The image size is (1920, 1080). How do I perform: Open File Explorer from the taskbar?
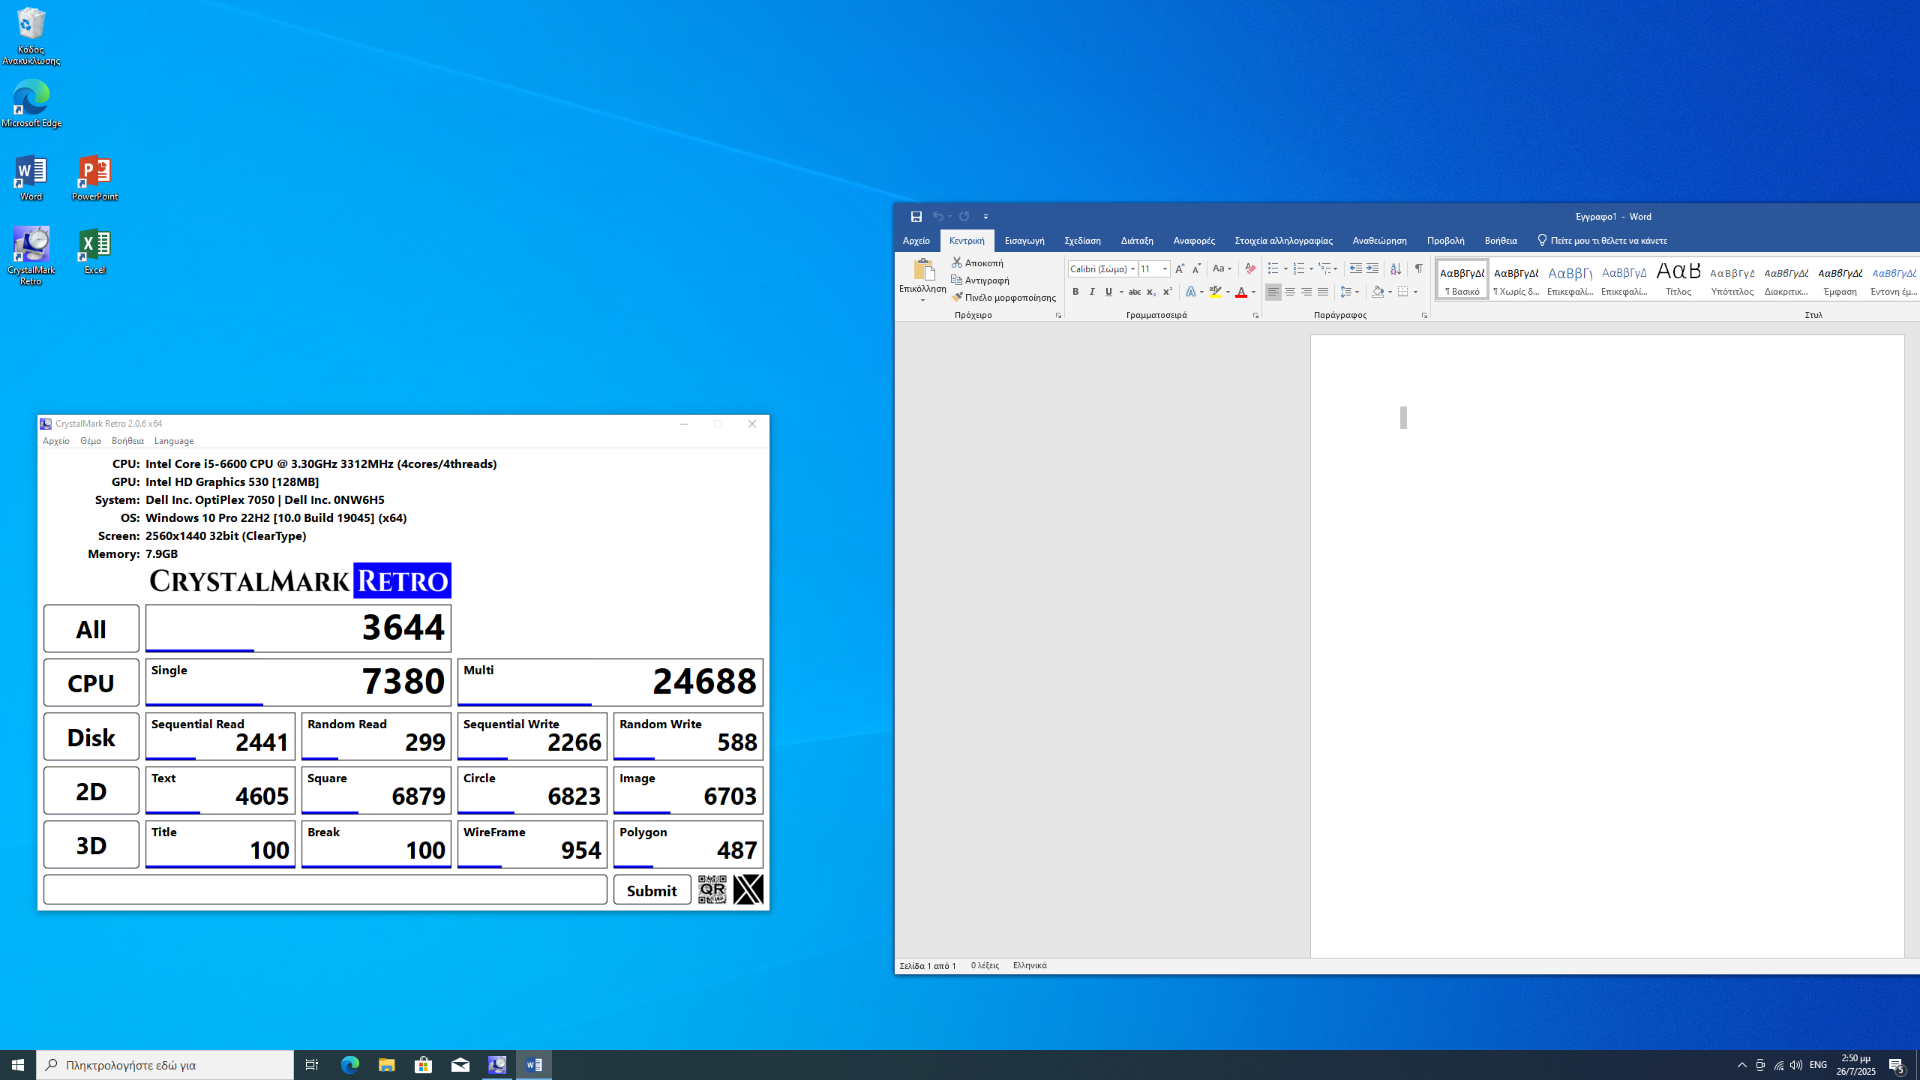(x=387, y=1065)
